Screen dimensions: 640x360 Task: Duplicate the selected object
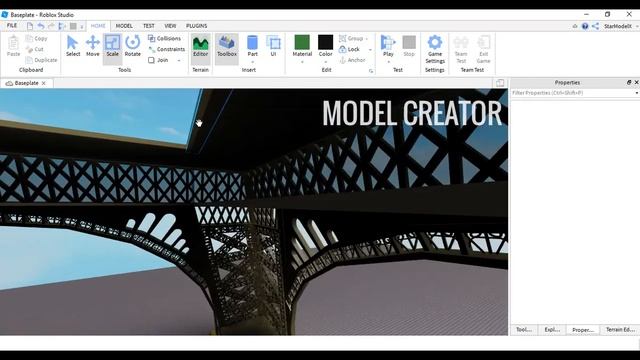pyautogui.click(x=41, y=60)
